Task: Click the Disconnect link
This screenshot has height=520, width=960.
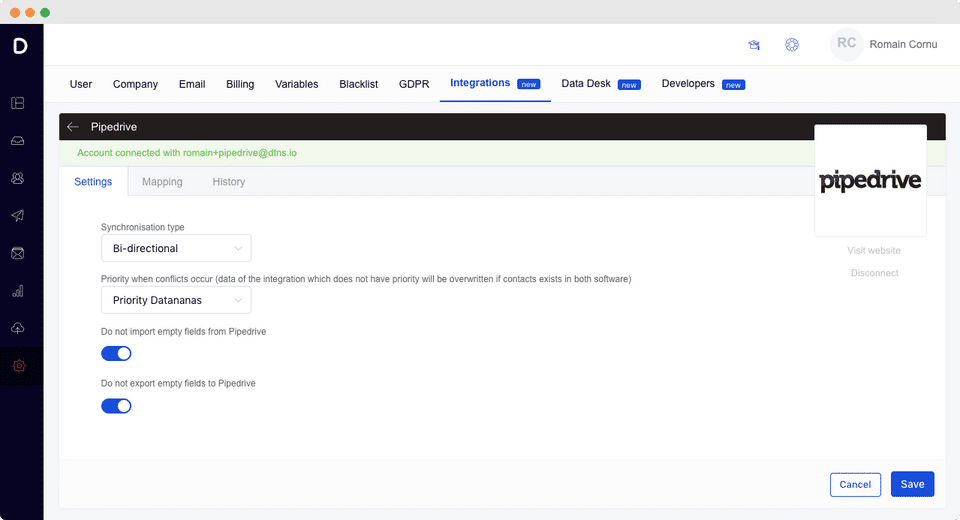Action: [x=874, y=273]
